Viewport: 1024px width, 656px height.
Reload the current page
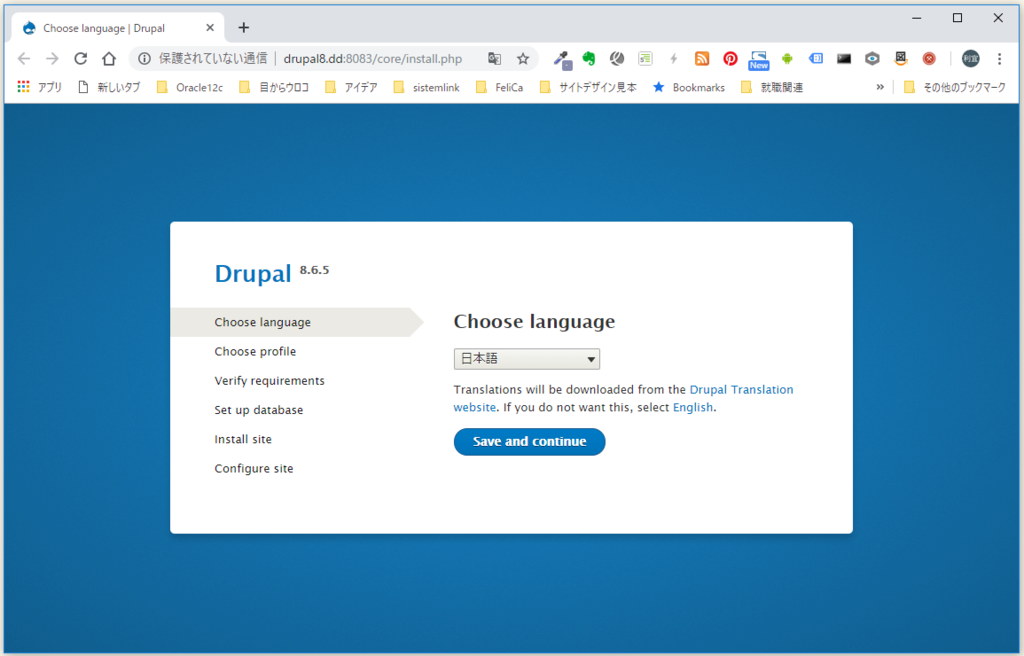pos(80,59)
